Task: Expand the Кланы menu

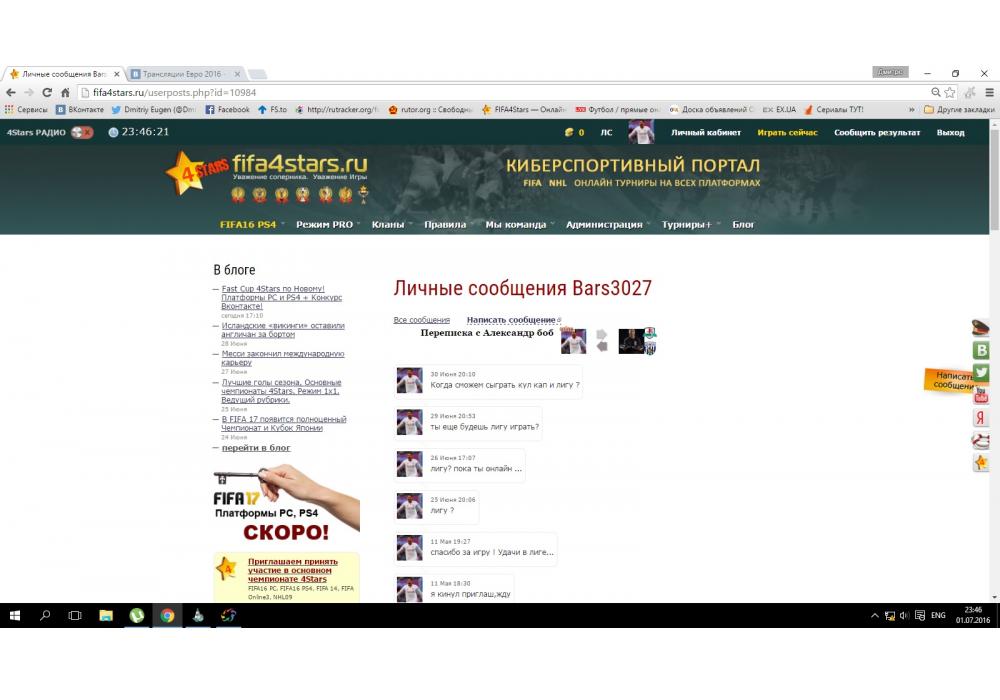Action: pyautogui.click(x=388, y=224)
